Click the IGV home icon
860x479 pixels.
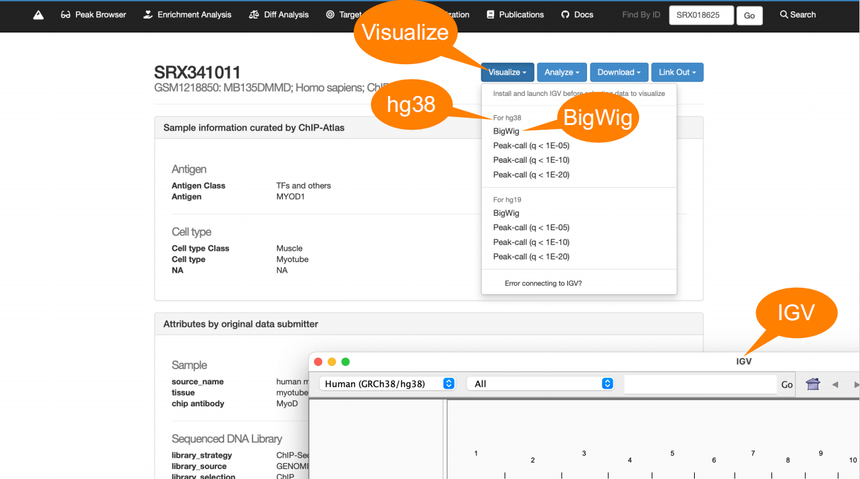click(x=813, y=384)
